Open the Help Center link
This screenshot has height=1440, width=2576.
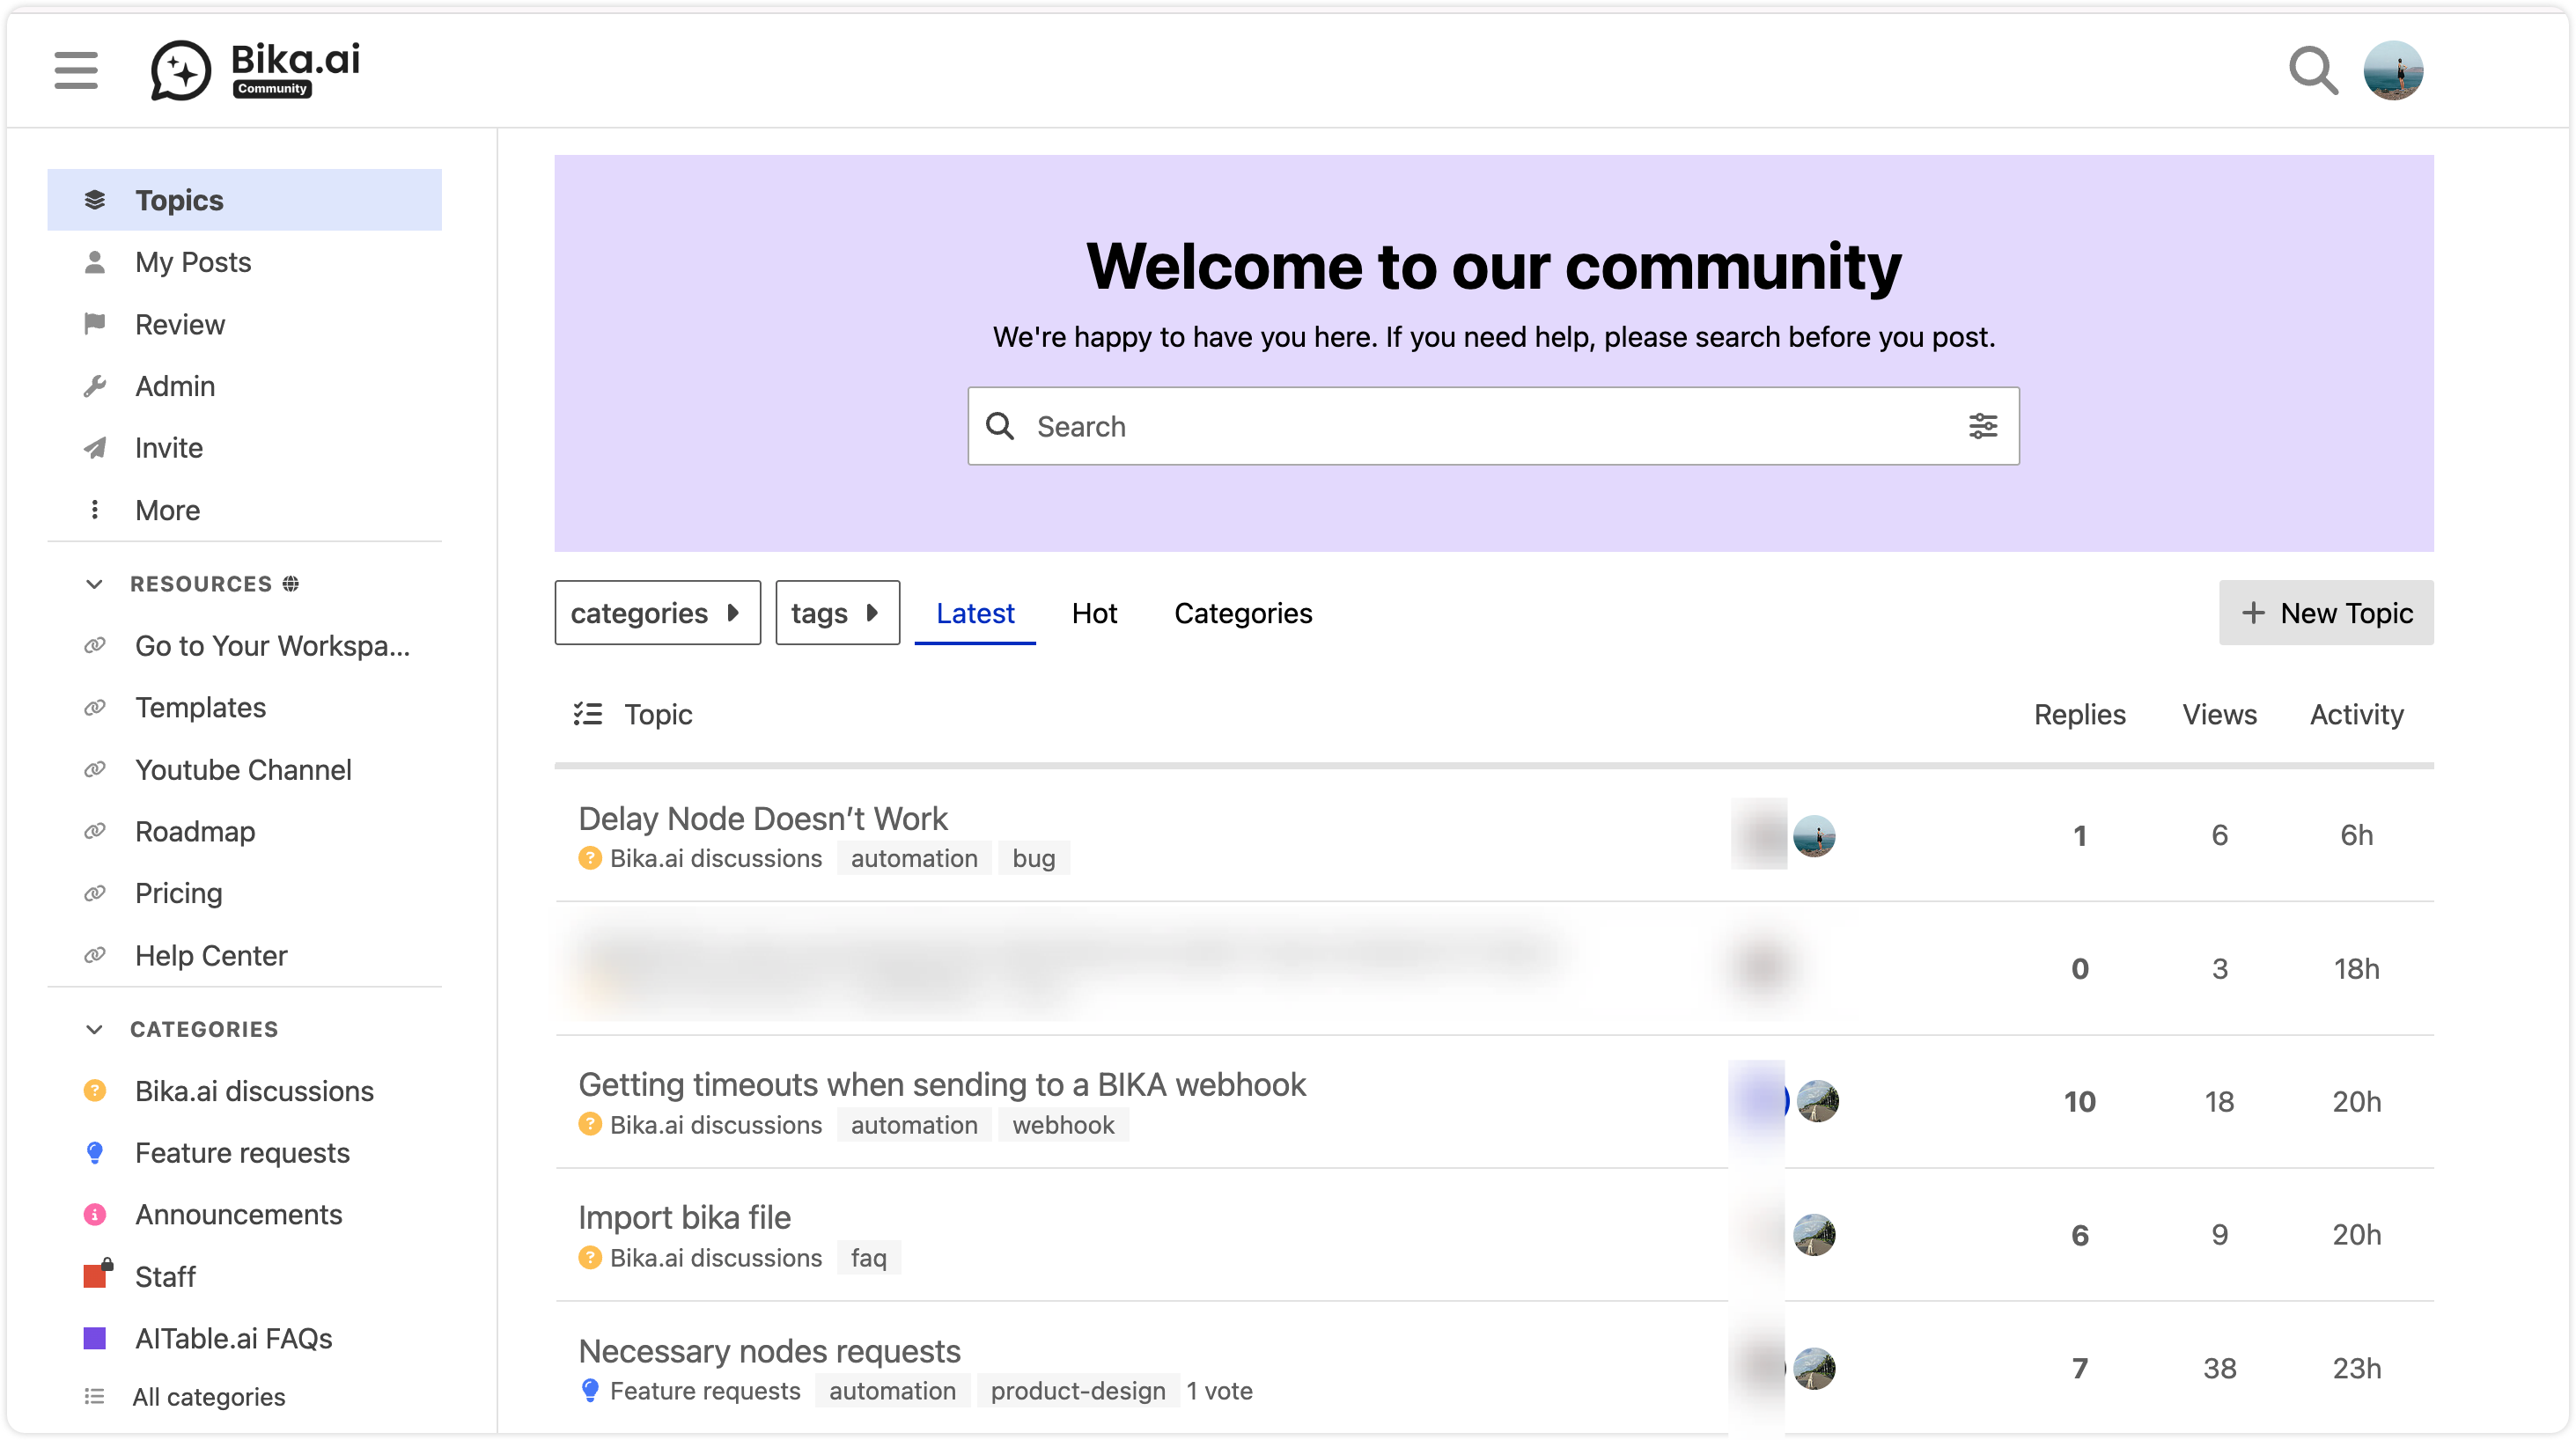point(245,955)
